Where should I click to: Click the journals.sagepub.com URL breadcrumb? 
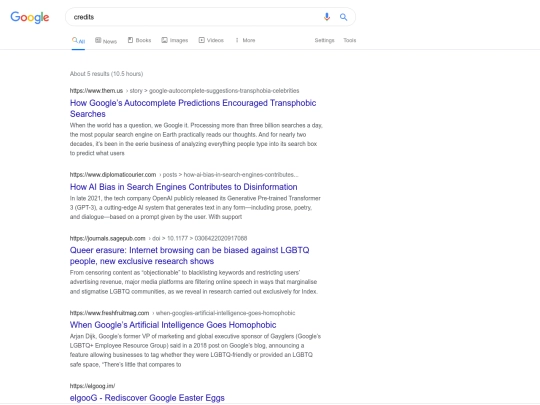[158, 238]
